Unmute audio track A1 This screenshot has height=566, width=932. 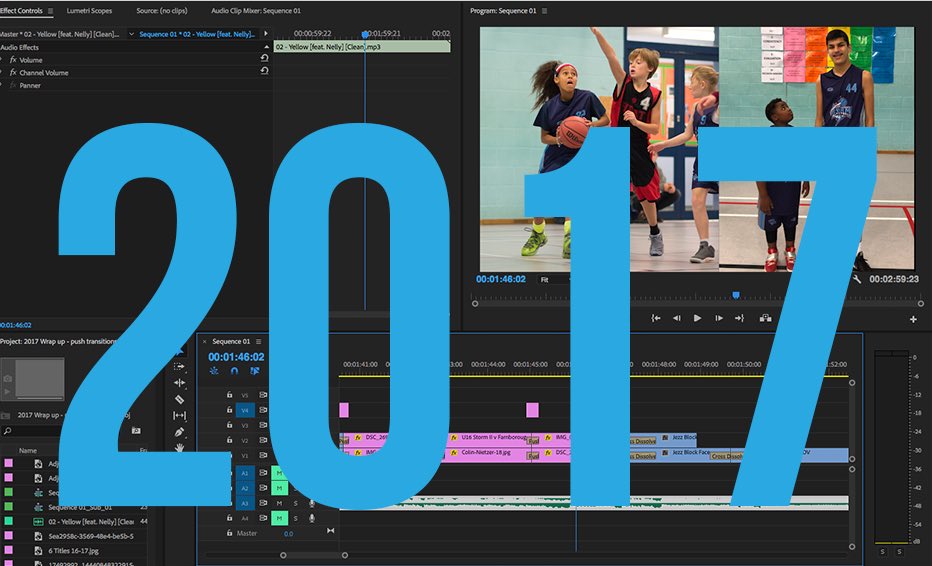279,473
